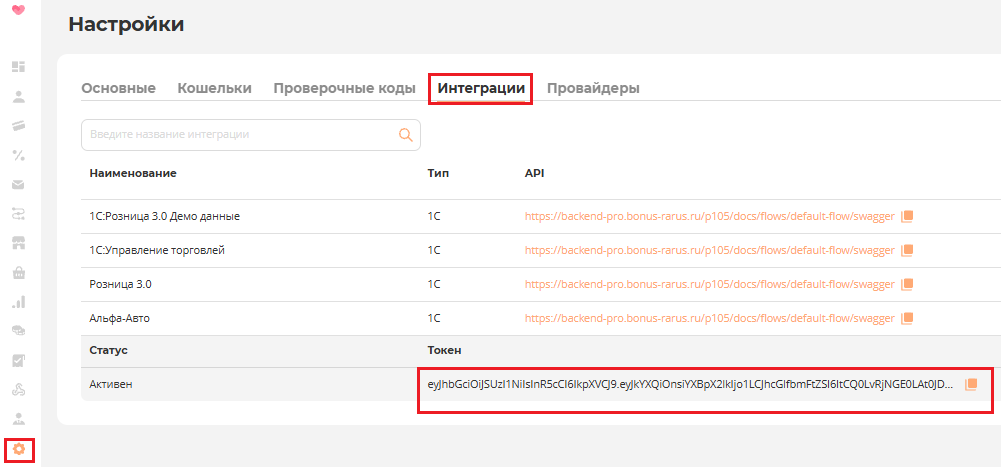Switch to the Кошельки tab

coord(214,88)
